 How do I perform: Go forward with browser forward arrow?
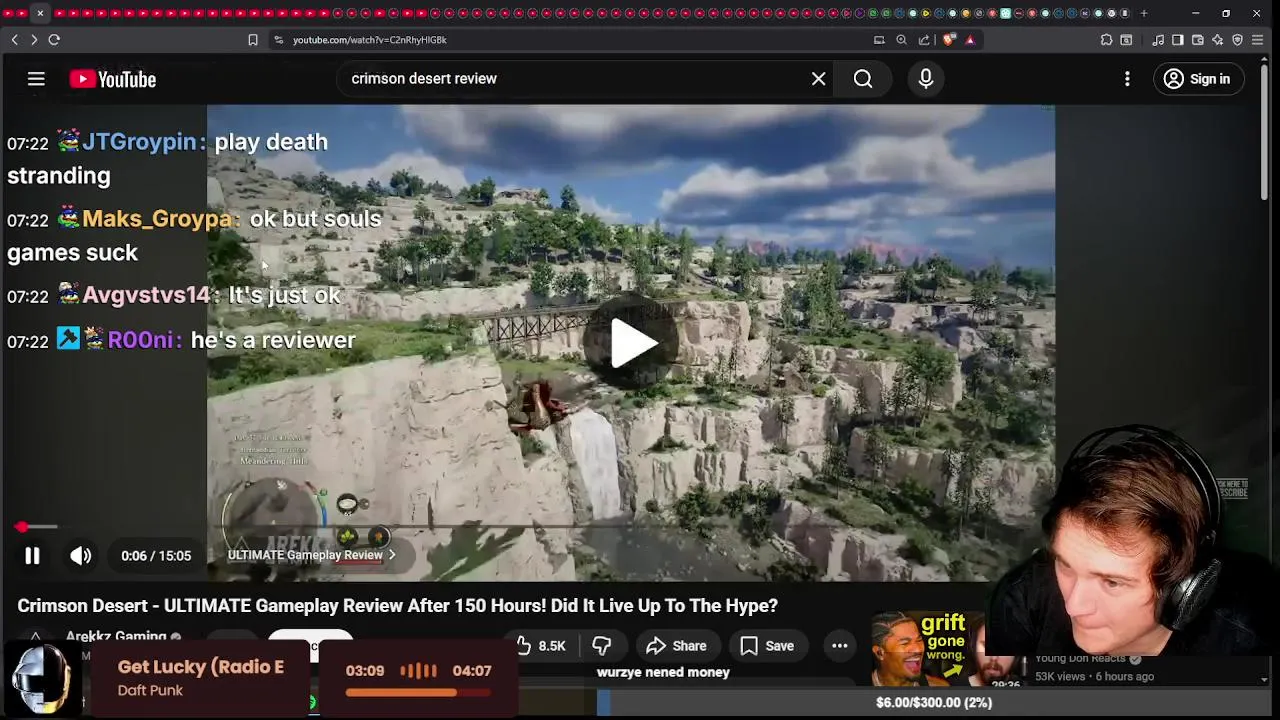[x=33, y=40]
